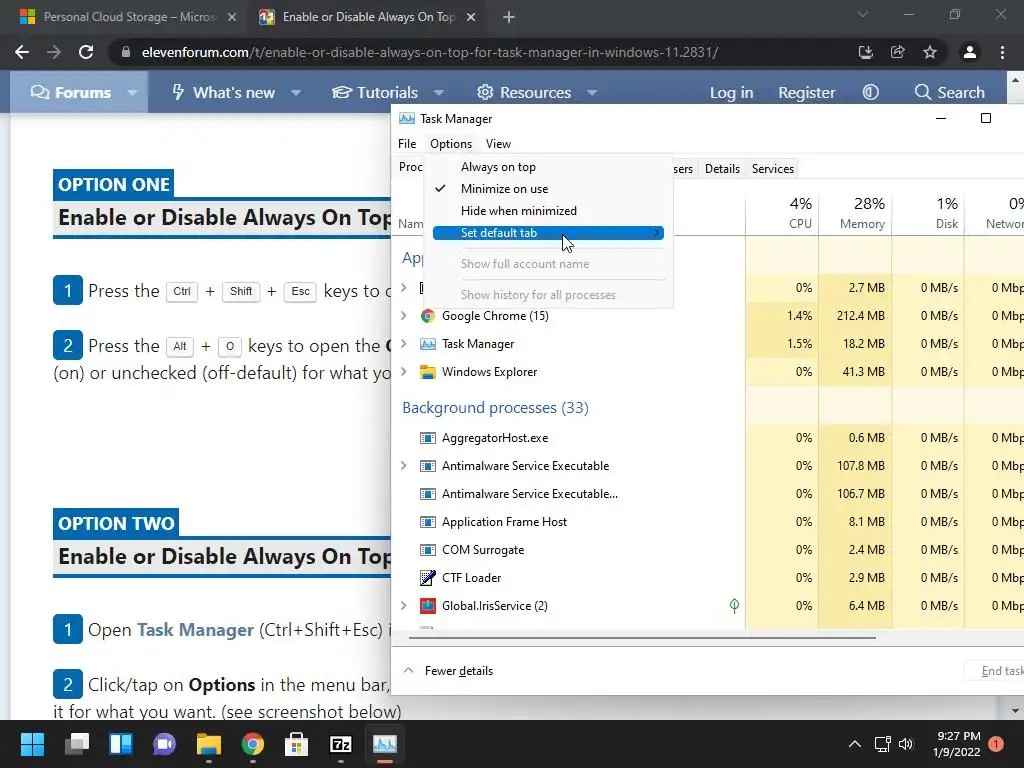Image resolution: width=1024 pixels, height=768 pixels.
Task: Open a new browser tab with plus icon
Action: click(x=509, y=17)
